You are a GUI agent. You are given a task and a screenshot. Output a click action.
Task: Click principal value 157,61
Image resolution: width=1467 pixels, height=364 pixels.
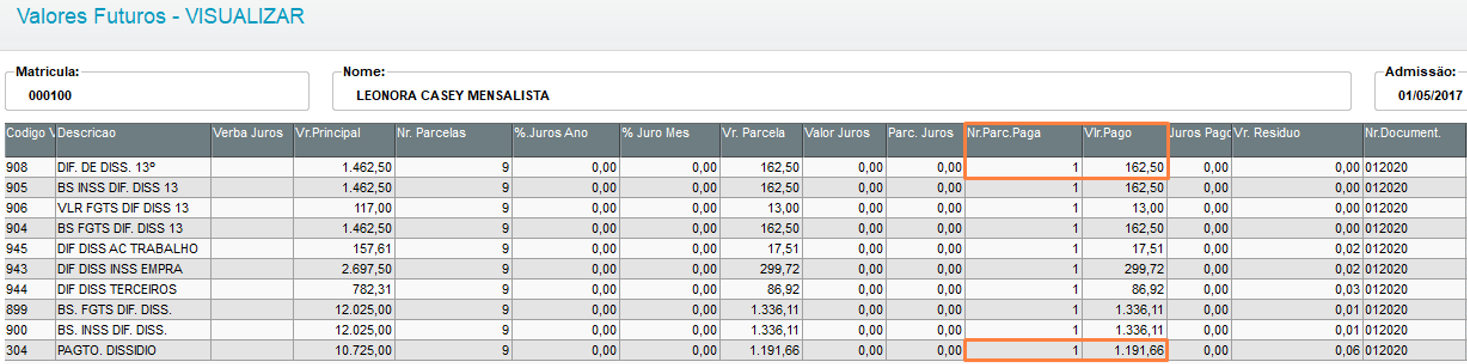click(x=344, y=248)
